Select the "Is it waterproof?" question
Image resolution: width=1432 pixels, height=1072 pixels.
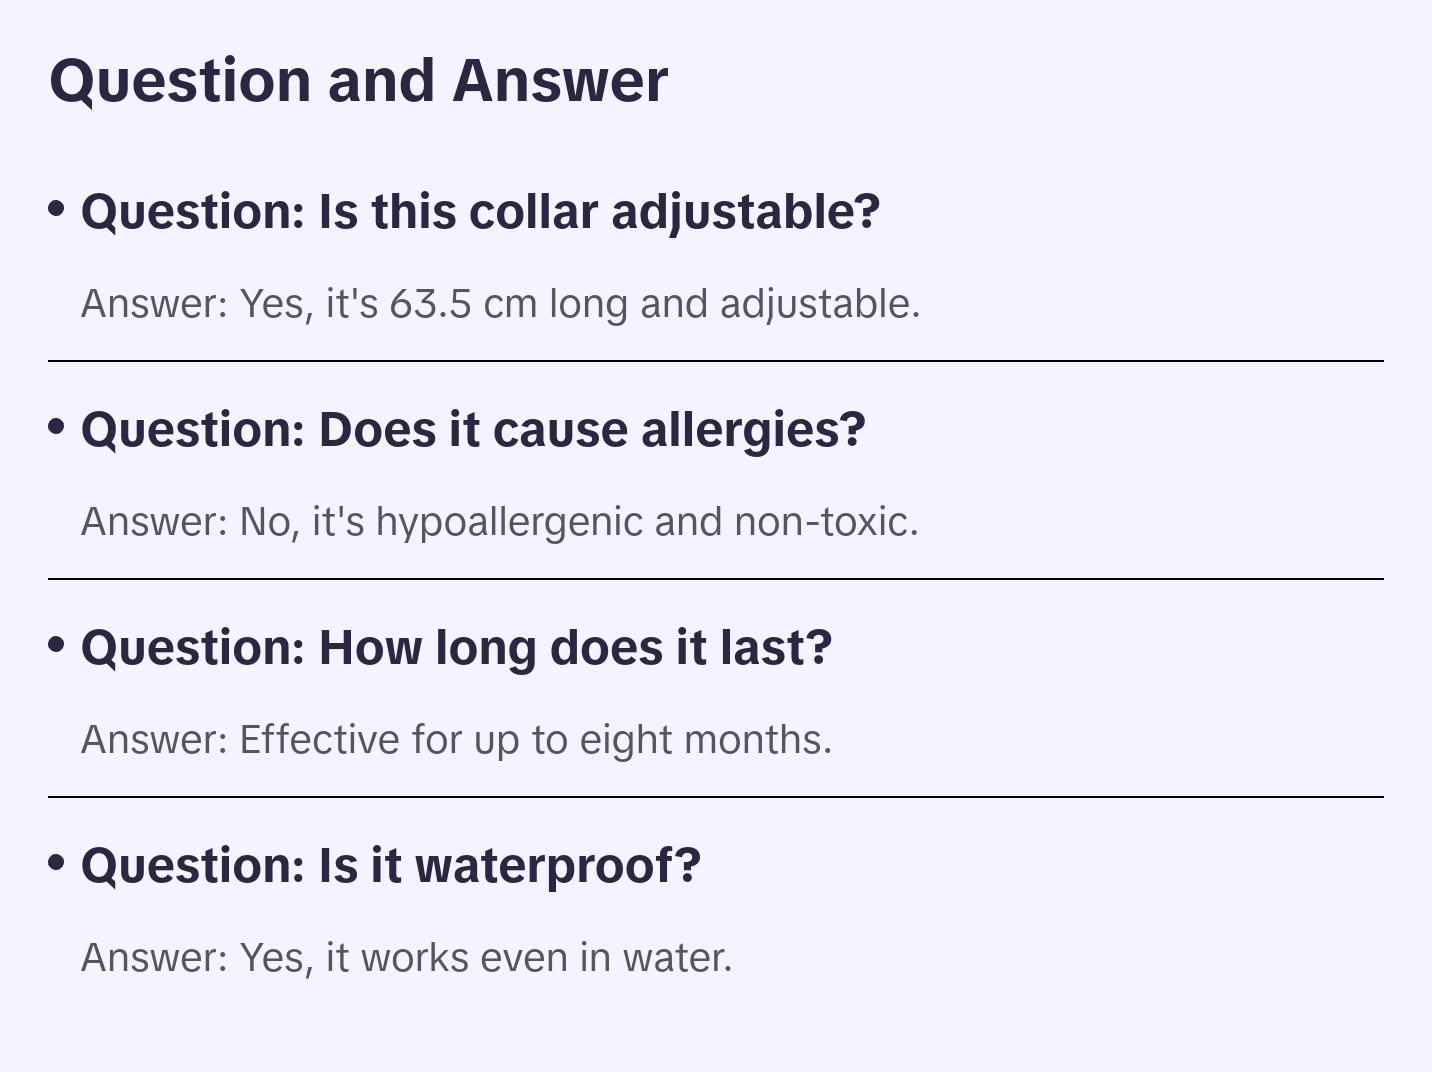pos(391,866)
